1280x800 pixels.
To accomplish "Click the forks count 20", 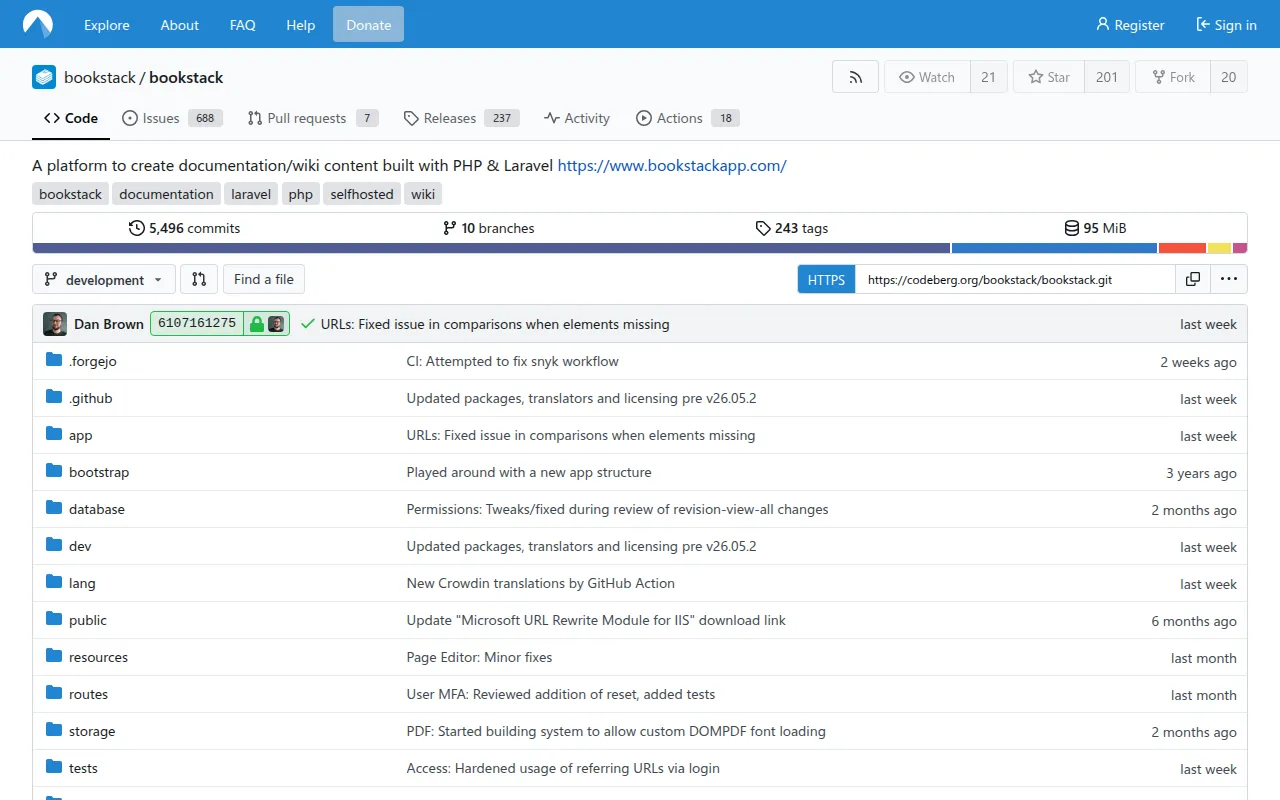I will pos(1229,77).
